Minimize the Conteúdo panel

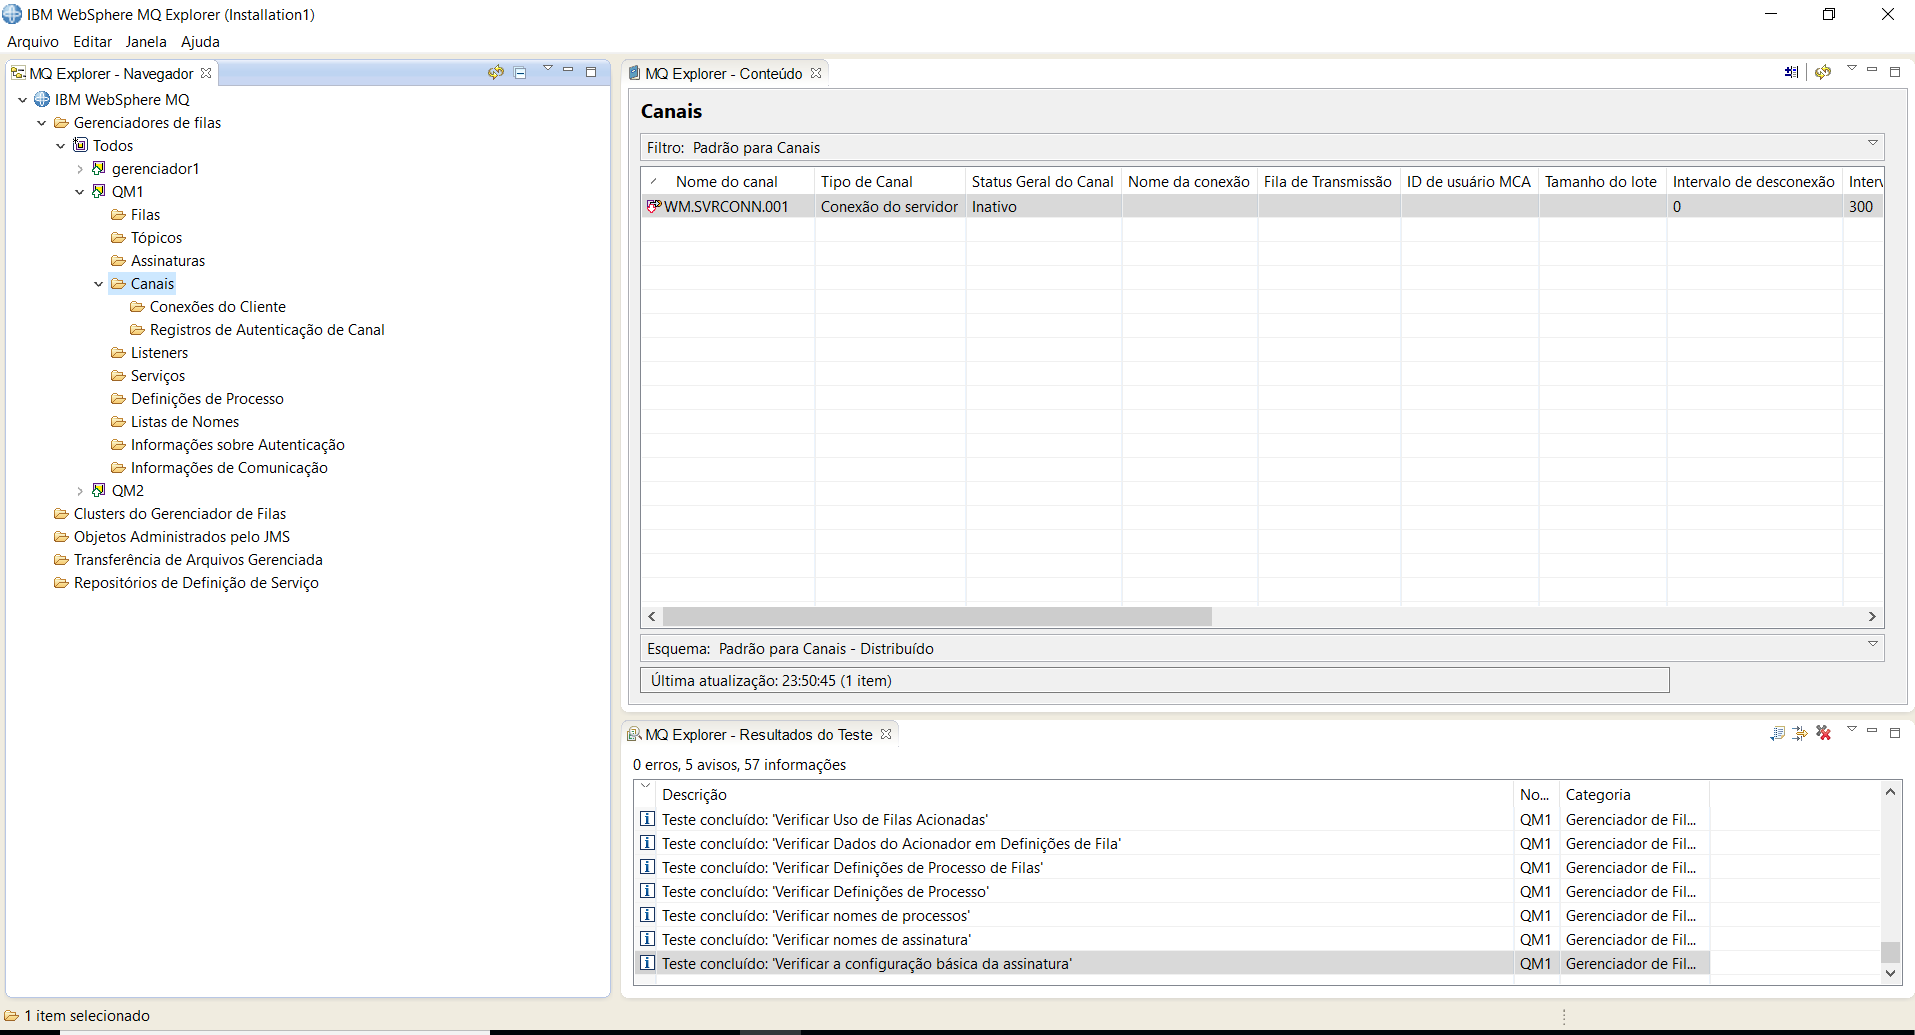click(x=1872, y=70)
